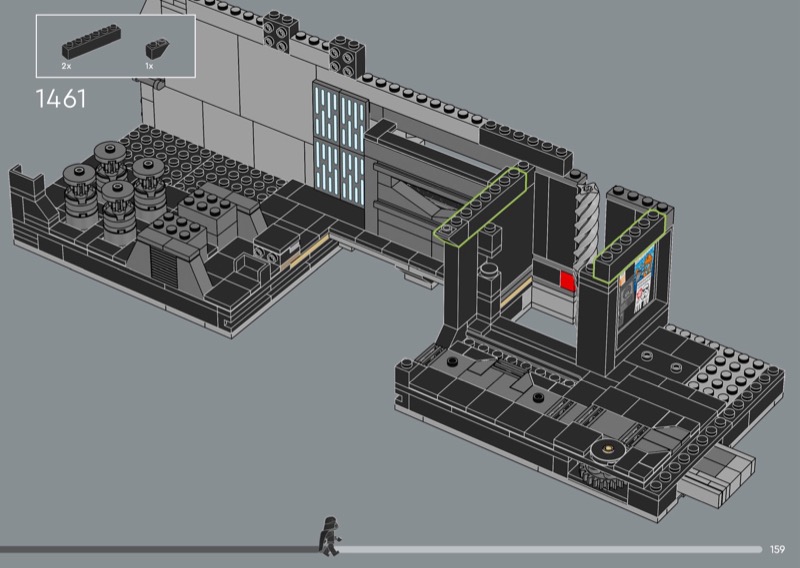
Task: Click the "1x" quantity label
Action: pyautogui.click(x=149, y=65)
